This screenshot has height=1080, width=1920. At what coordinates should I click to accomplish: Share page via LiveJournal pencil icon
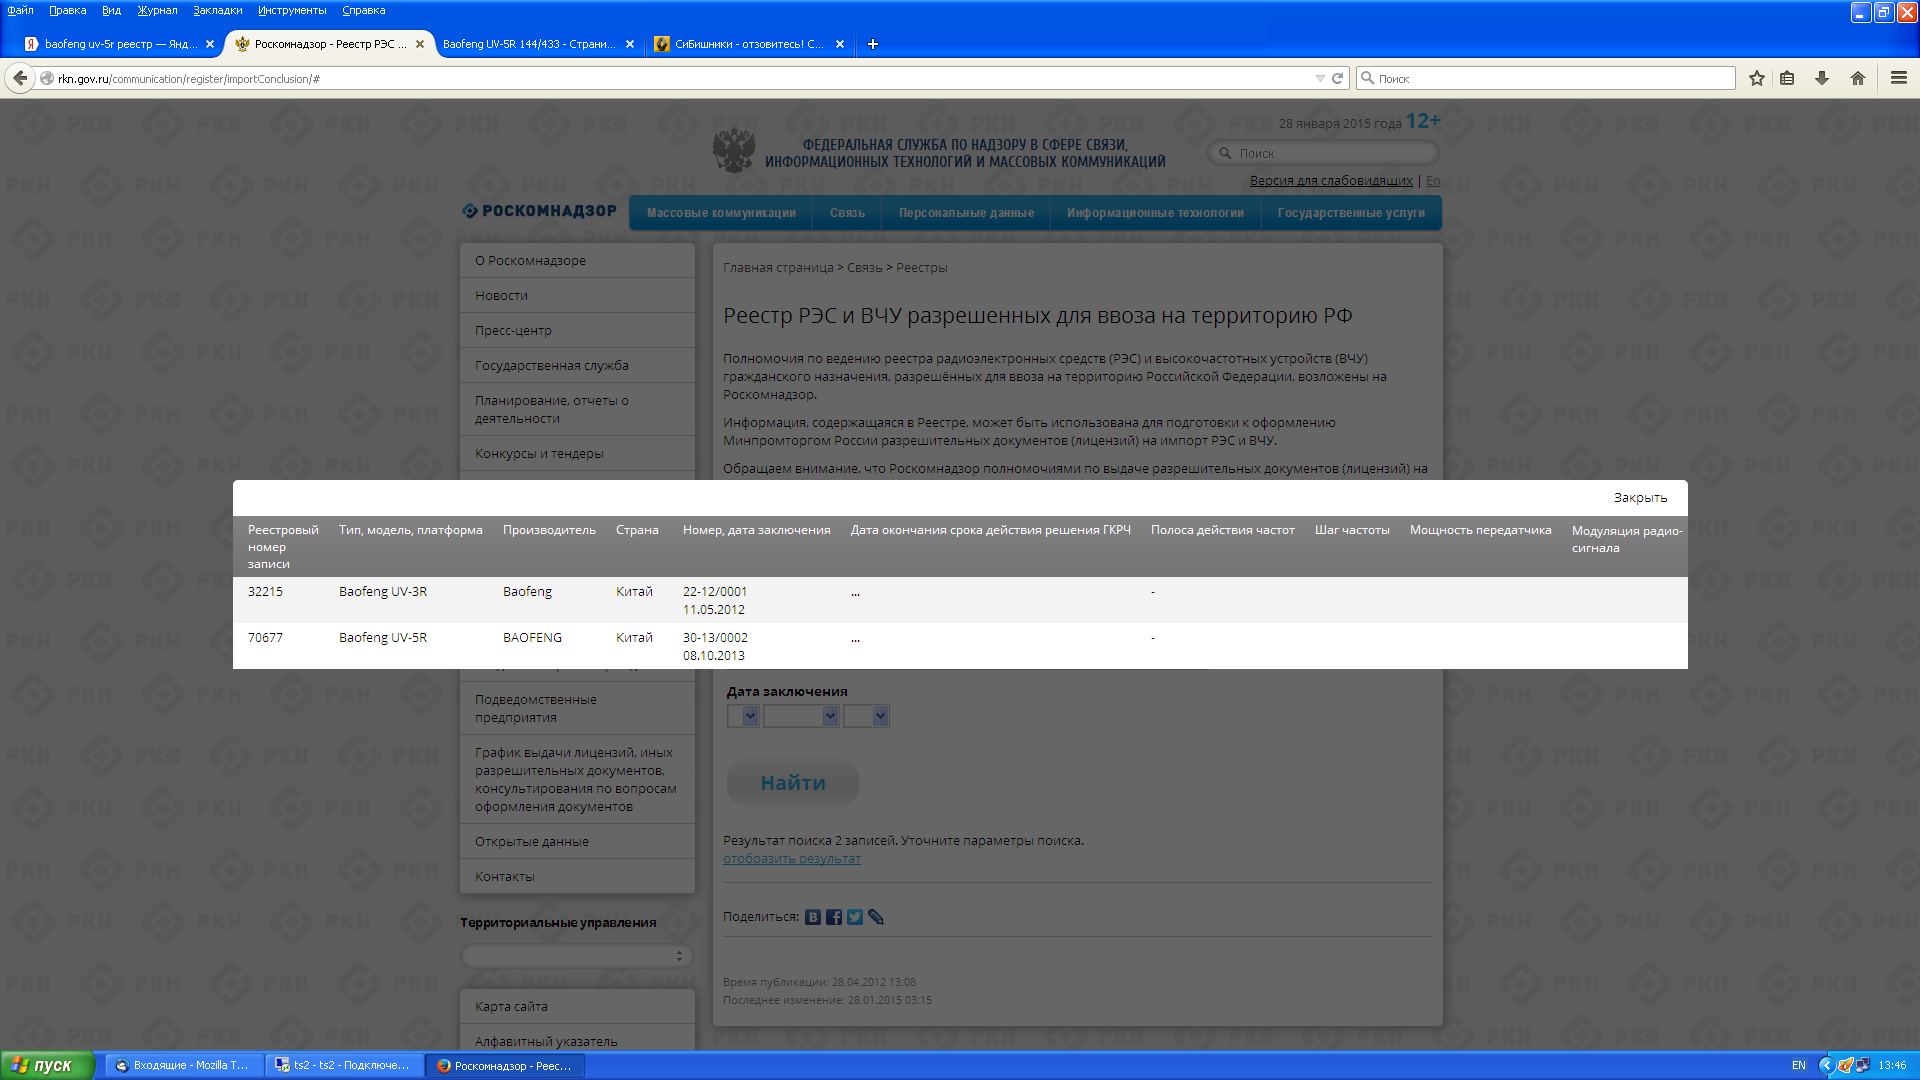[876, 917]
